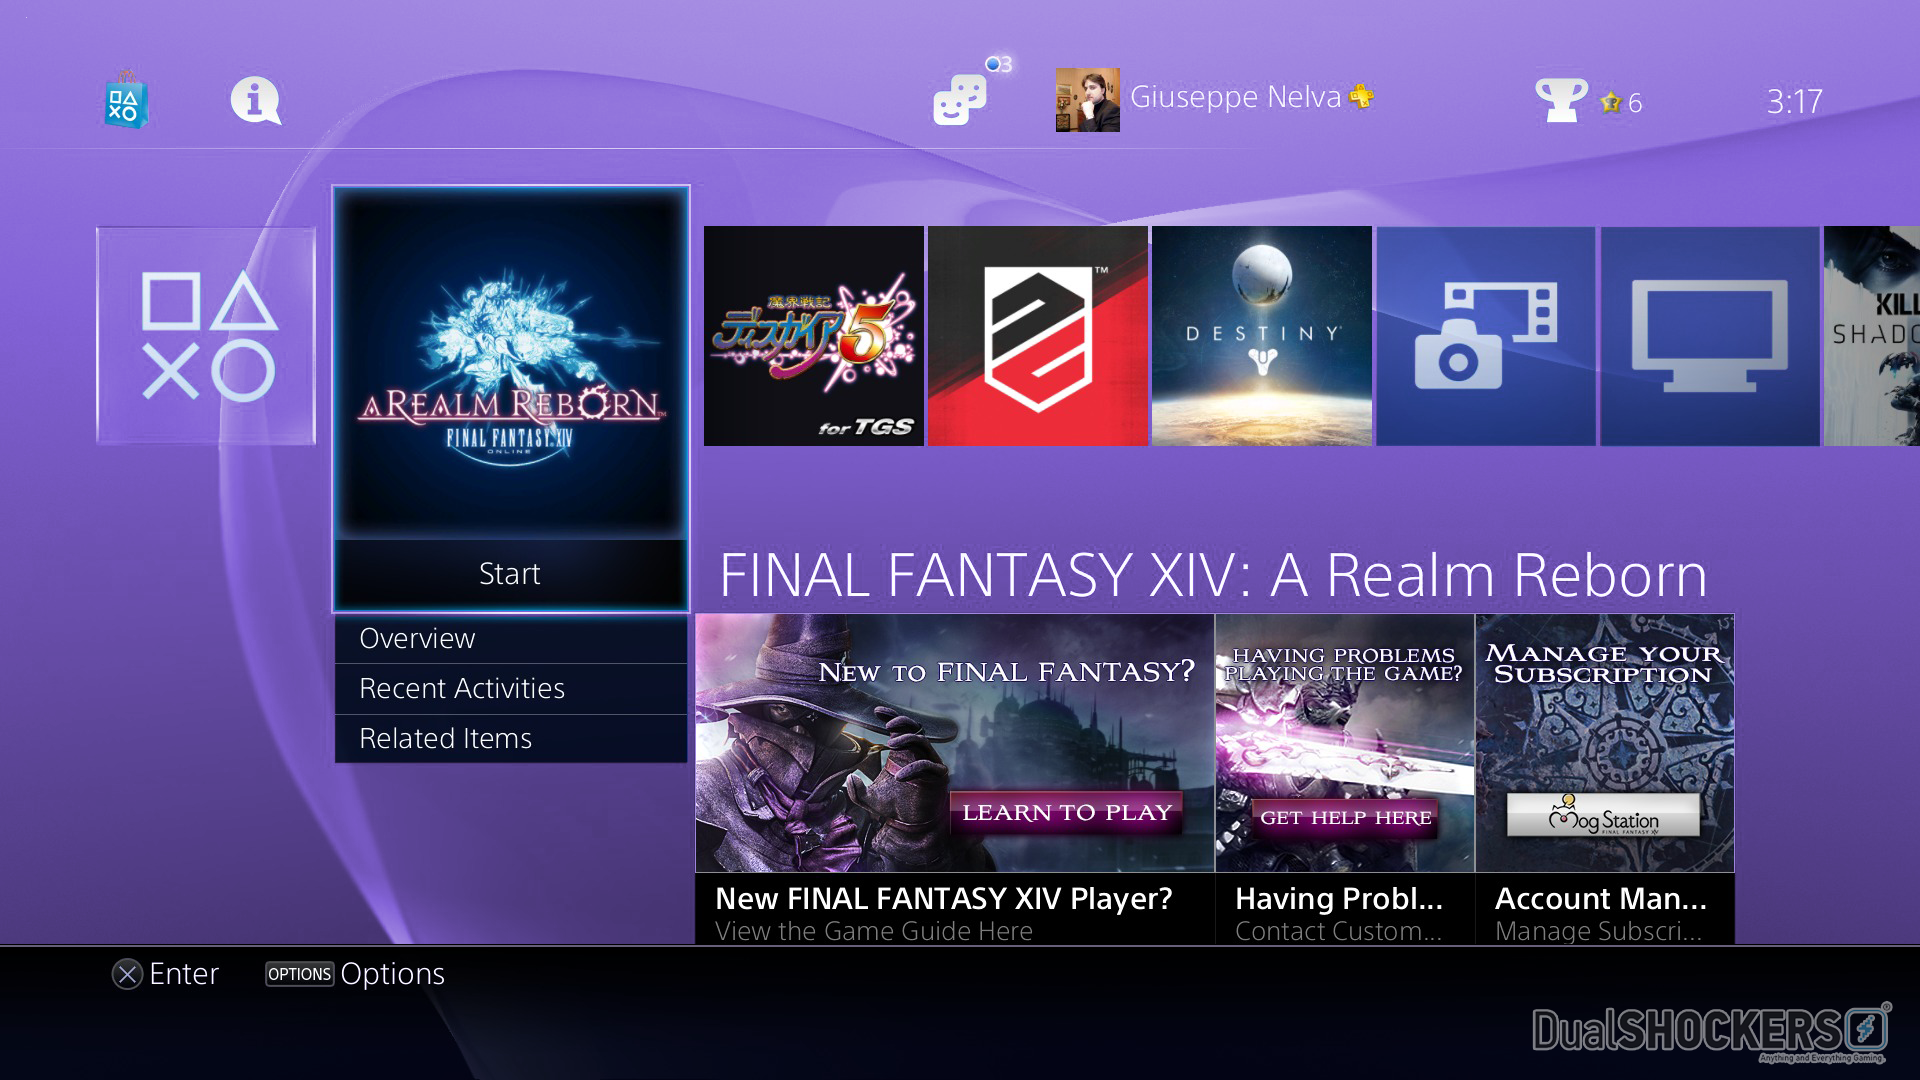
Task: Select the DriveClub game tile
Action: [1038, 336]
